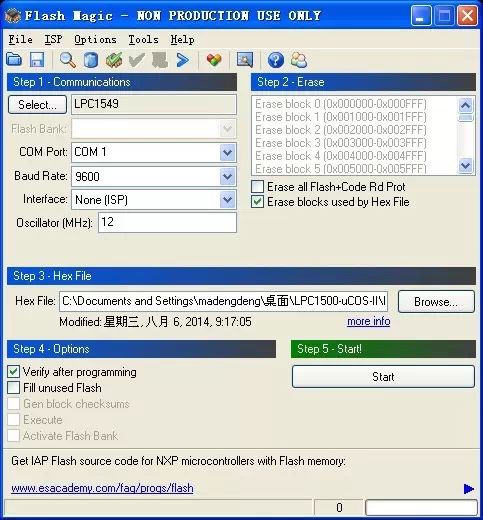
Task: Toggle Verify after programming checkbox
Action: pos(14,372)
